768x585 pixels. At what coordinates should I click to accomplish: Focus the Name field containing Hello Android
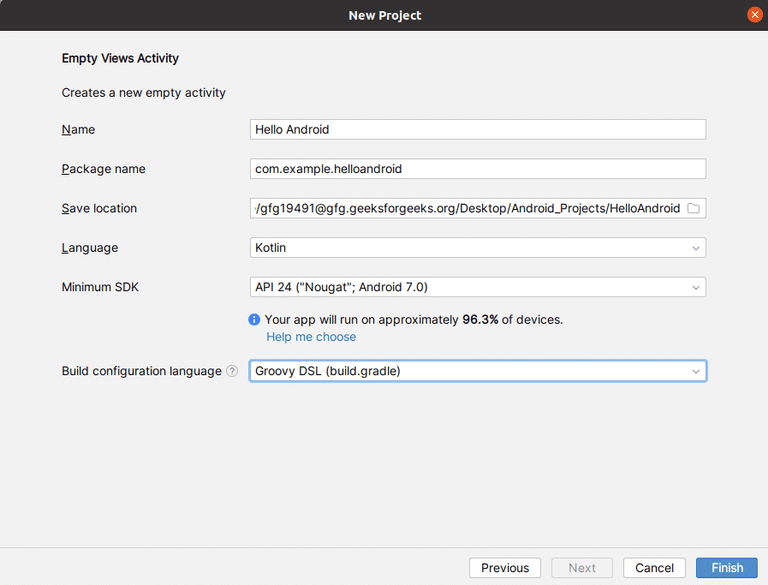click(477, 129)
